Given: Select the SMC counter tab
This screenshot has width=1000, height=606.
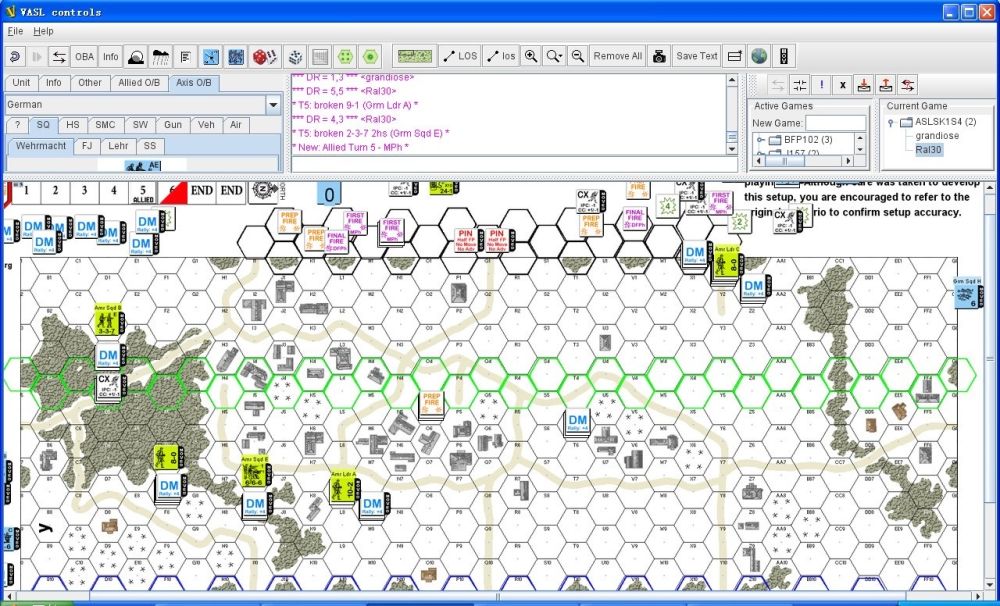Looking at the screenshot, I should (105, 125).
